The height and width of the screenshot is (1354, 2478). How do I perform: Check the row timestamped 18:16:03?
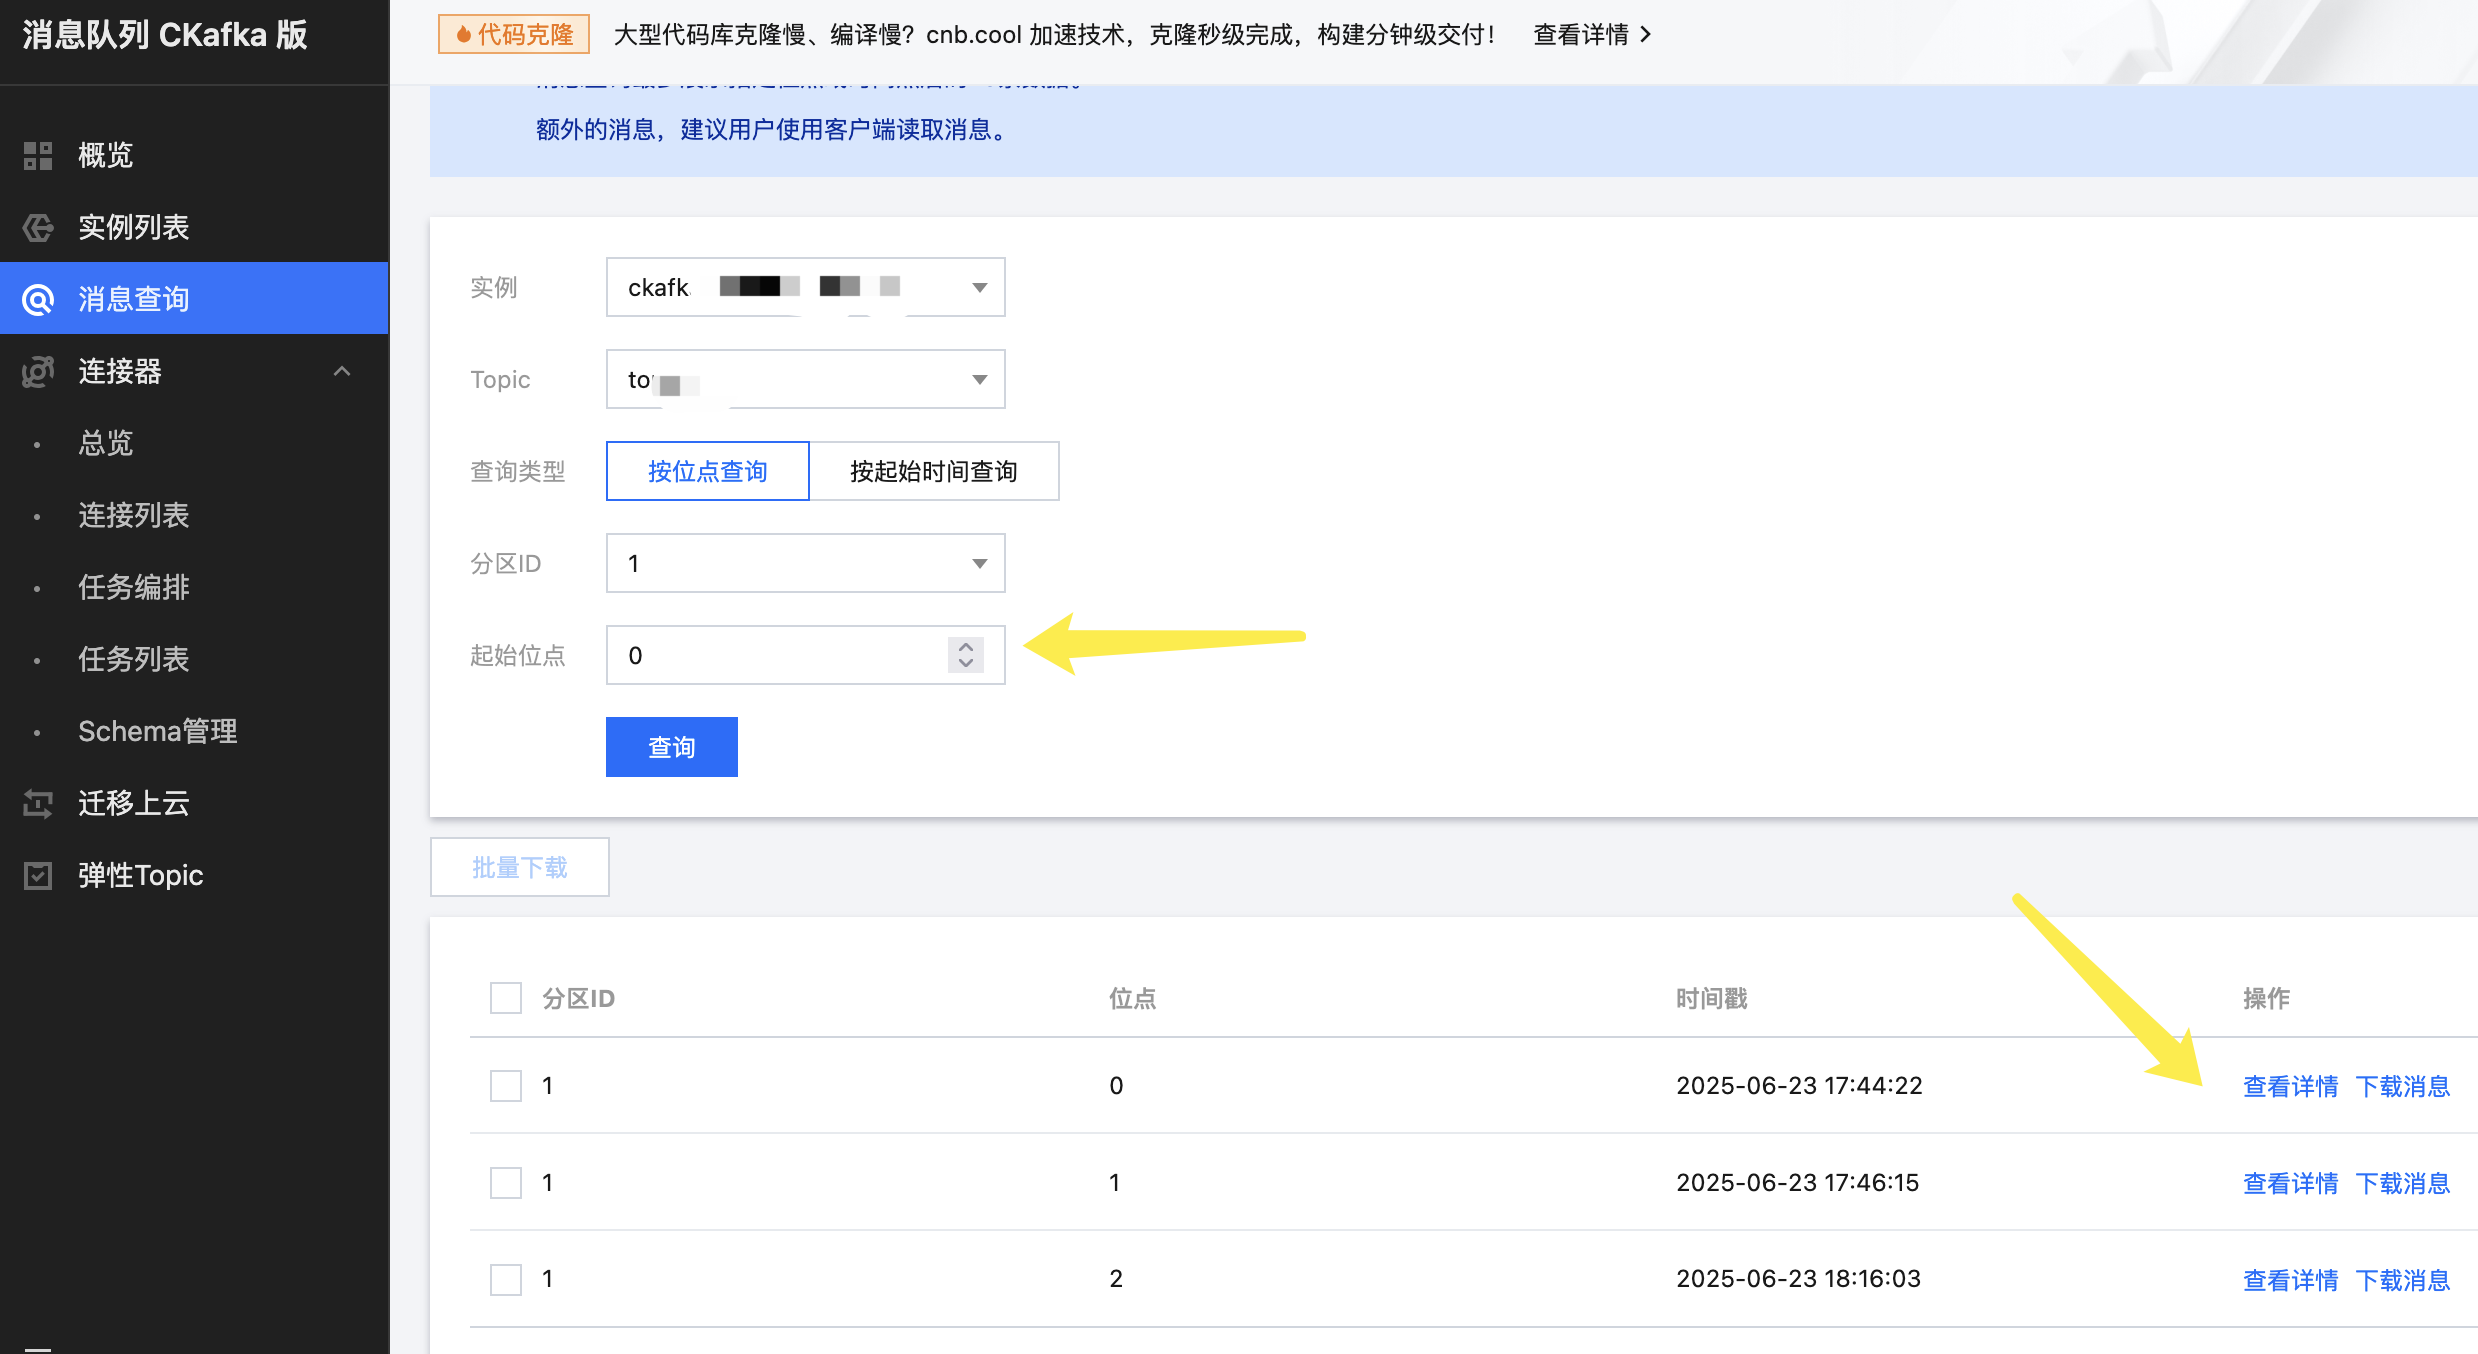506,1279
